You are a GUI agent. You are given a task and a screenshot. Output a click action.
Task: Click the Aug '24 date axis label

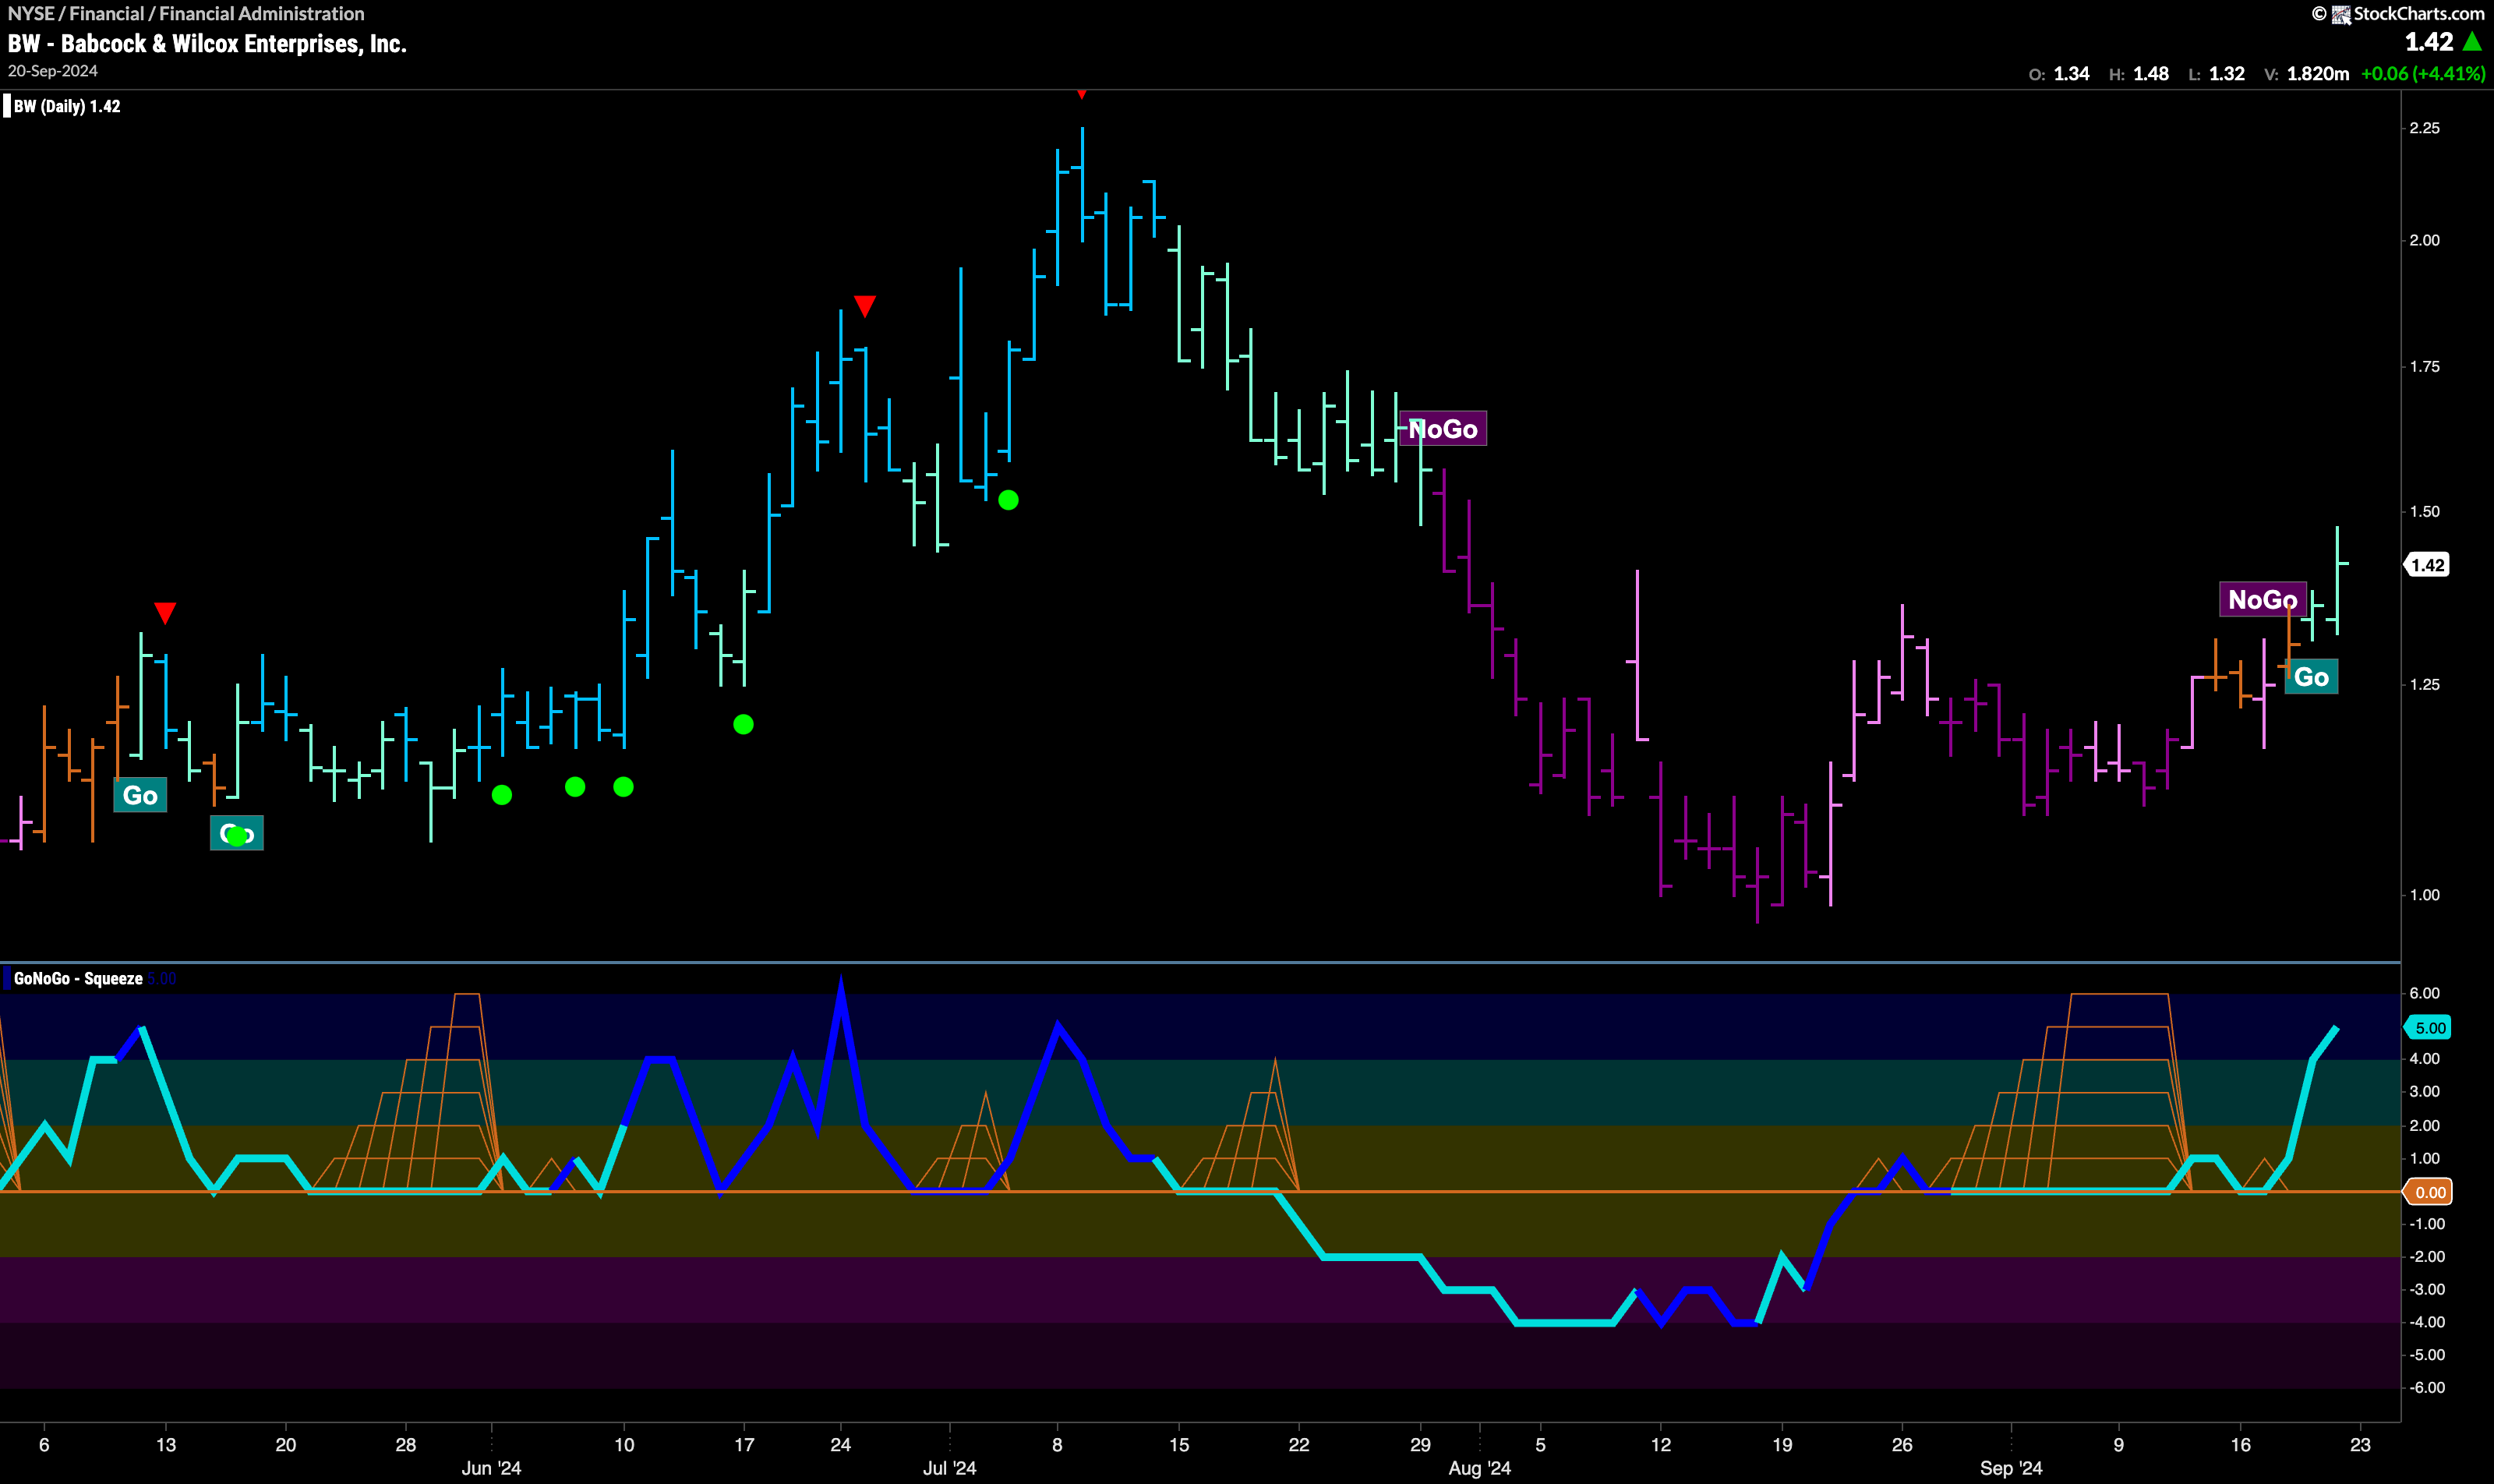[1479, 1468]
